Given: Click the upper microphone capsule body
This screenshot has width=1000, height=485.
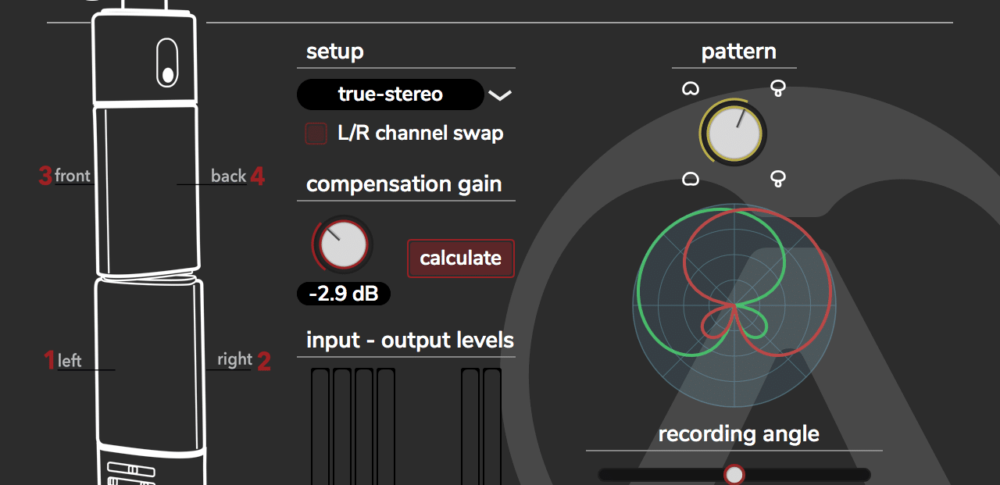Looking at the screenshot, I should [148, 190].
